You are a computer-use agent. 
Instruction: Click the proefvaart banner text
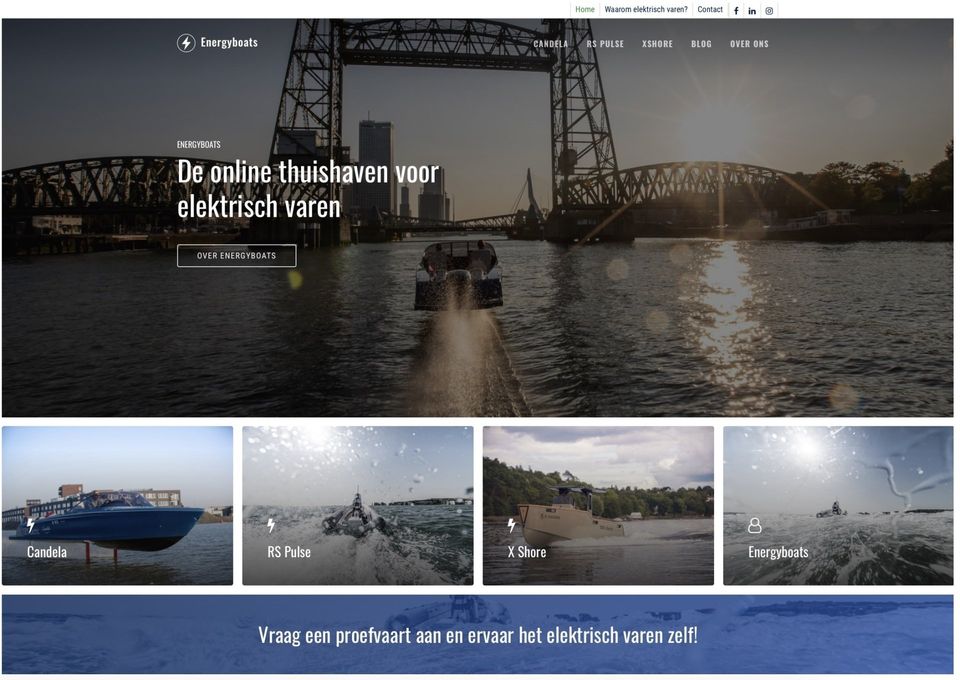click(478, 635)
